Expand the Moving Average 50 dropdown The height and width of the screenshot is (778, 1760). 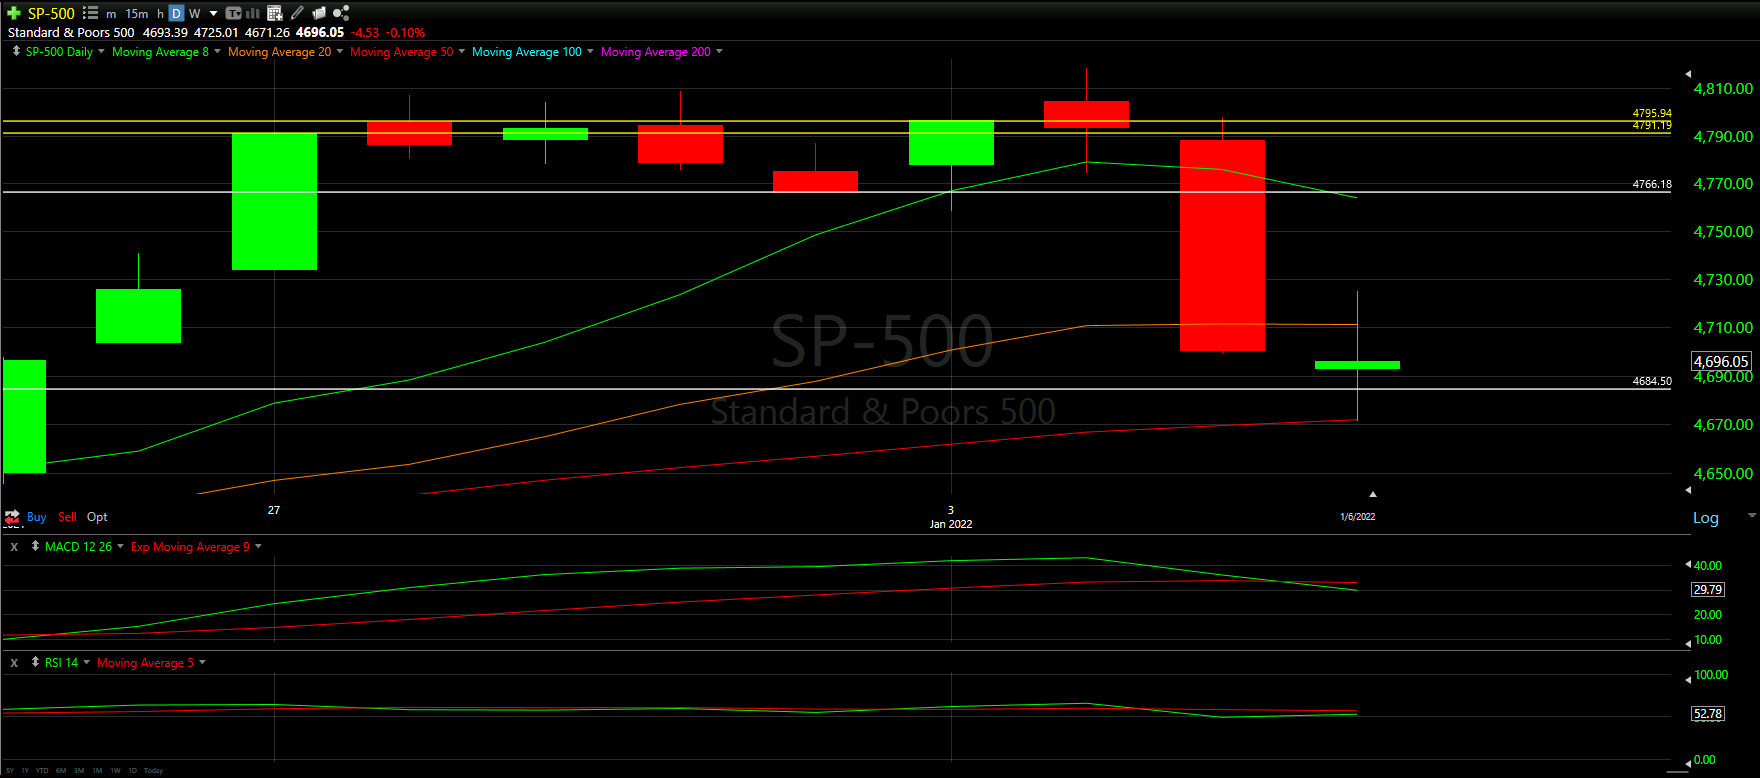pos(462,51)
